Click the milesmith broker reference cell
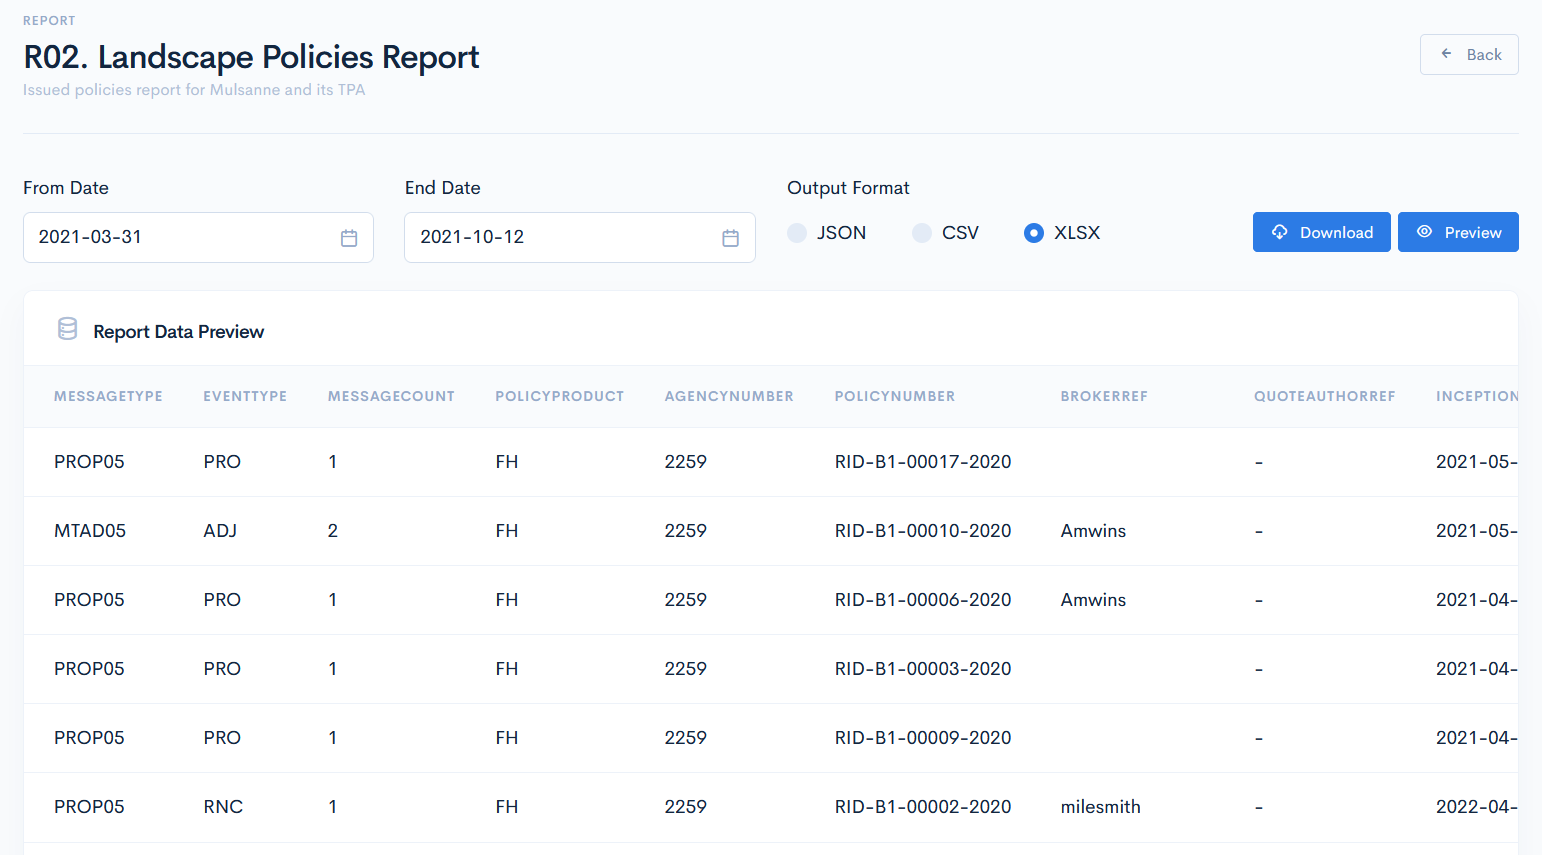Viewport: 1542px width, 855px height. coord(1100,807)
